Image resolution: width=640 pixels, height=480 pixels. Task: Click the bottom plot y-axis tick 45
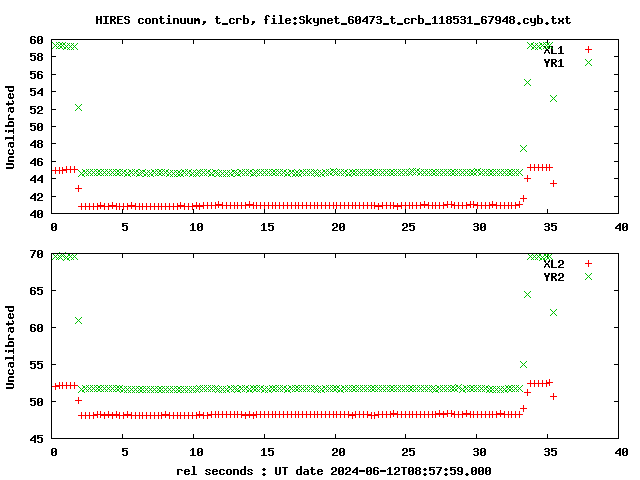coord(36,439)
